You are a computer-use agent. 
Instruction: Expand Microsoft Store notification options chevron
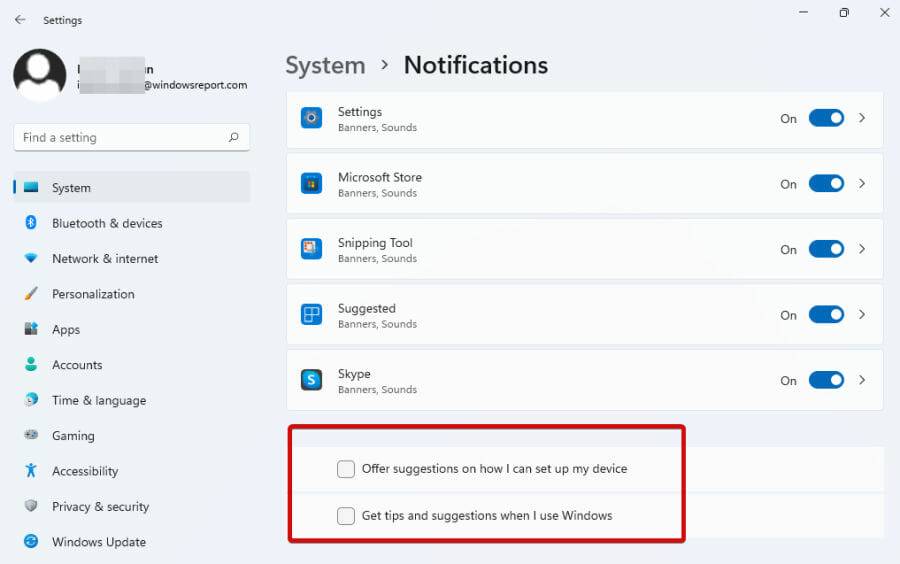(x=862, y=184)
